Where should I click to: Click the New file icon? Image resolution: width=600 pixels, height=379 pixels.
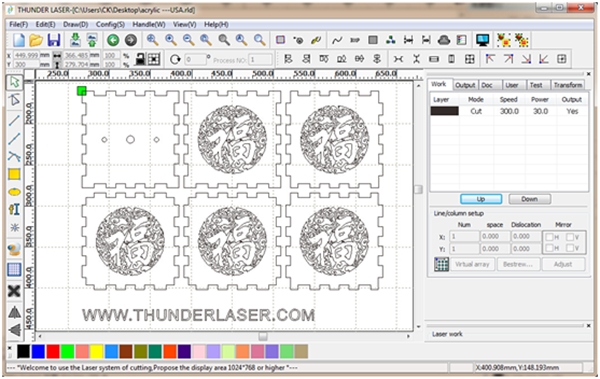[x=18, y=40]
